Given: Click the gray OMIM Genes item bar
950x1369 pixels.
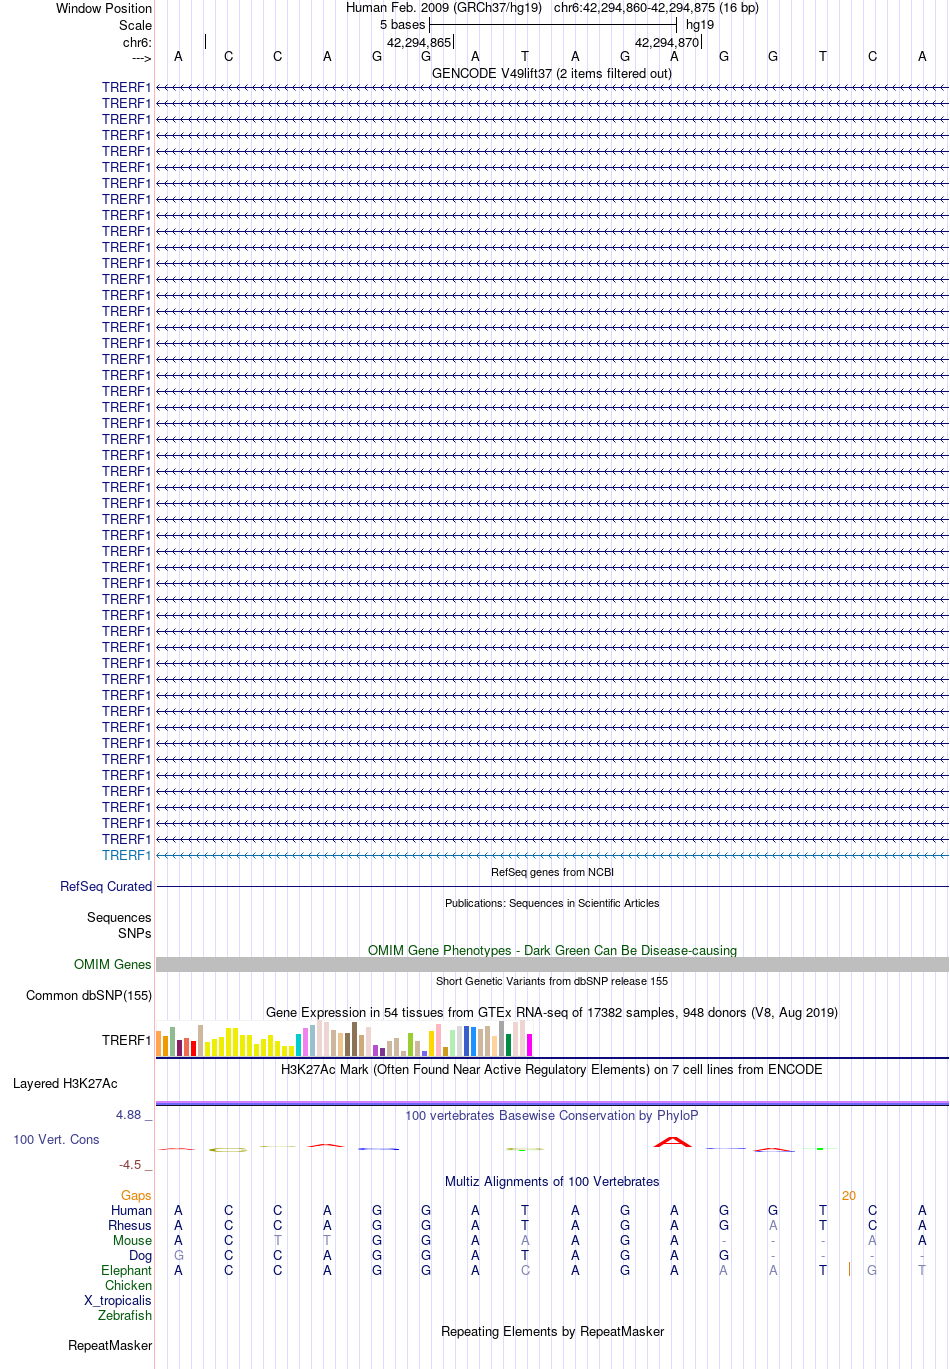Looking at the screenshot, I should point(552,964).
